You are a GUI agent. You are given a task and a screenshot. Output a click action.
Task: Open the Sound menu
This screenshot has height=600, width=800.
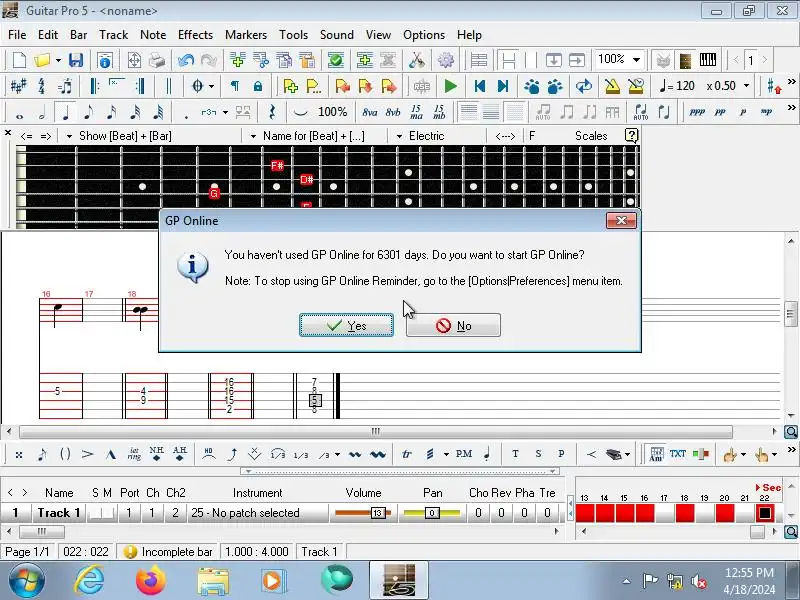337,35
